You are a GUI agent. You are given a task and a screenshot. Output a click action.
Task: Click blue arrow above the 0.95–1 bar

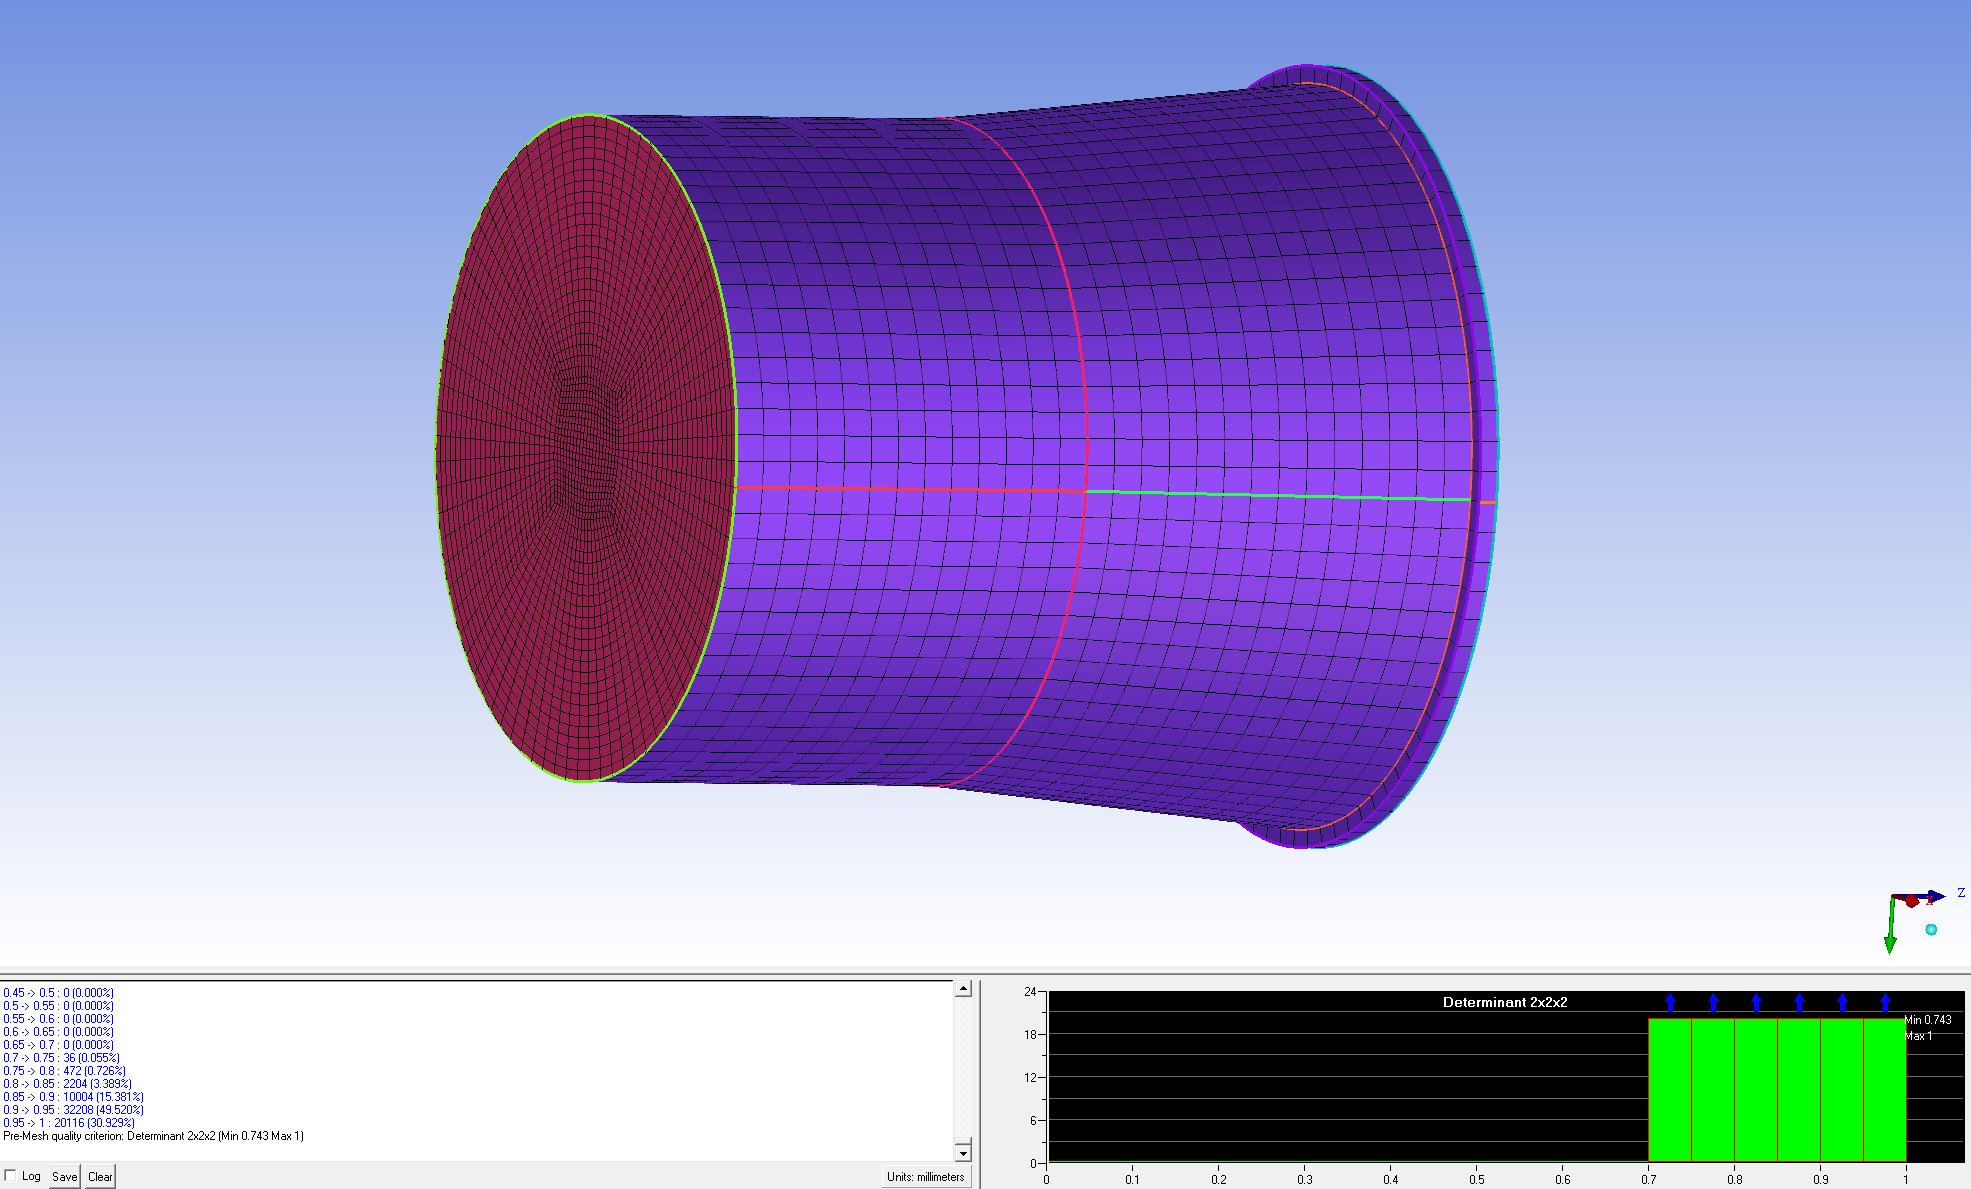click(x=1885, y=1001)
